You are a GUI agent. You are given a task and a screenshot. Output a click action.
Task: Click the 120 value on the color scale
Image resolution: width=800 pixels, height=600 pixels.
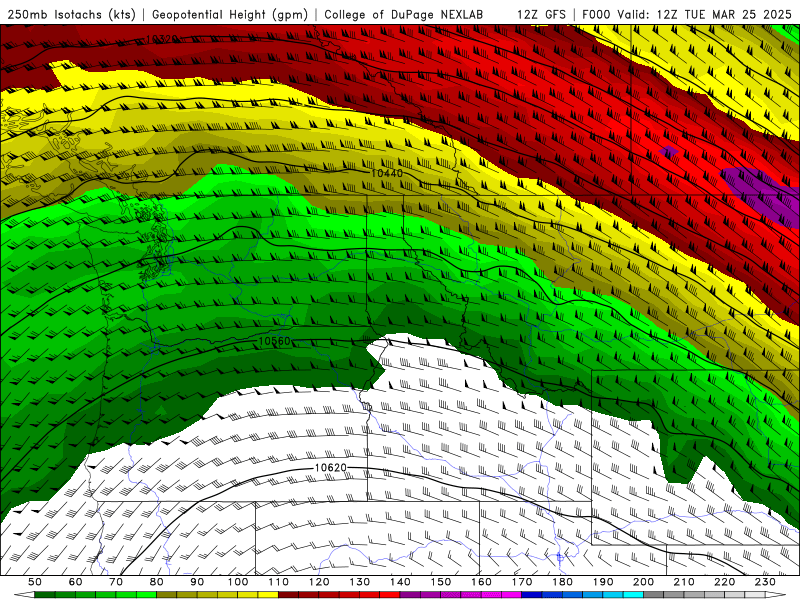tap(319, 582)
